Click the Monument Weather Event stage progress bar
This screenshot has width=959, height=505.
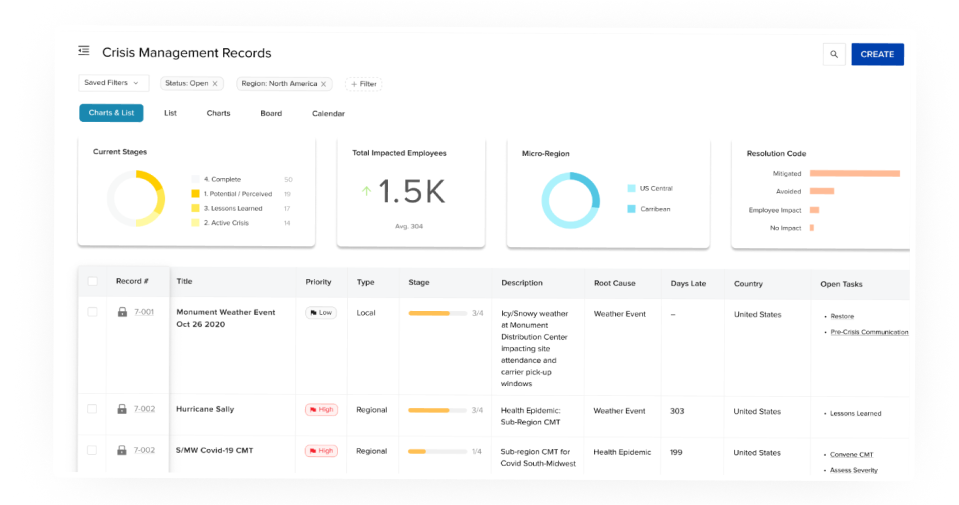tap(437, 313)
